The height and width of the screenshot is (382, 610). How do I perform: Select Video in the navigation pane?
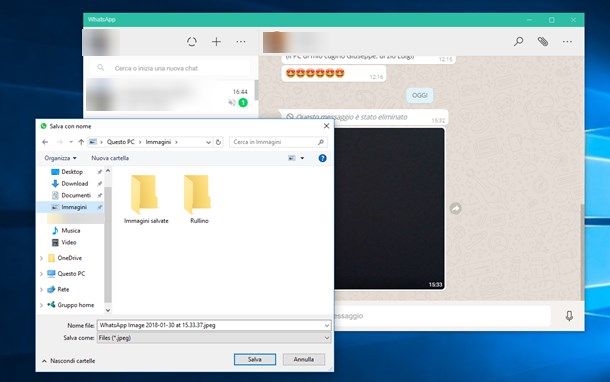point(68,242)
